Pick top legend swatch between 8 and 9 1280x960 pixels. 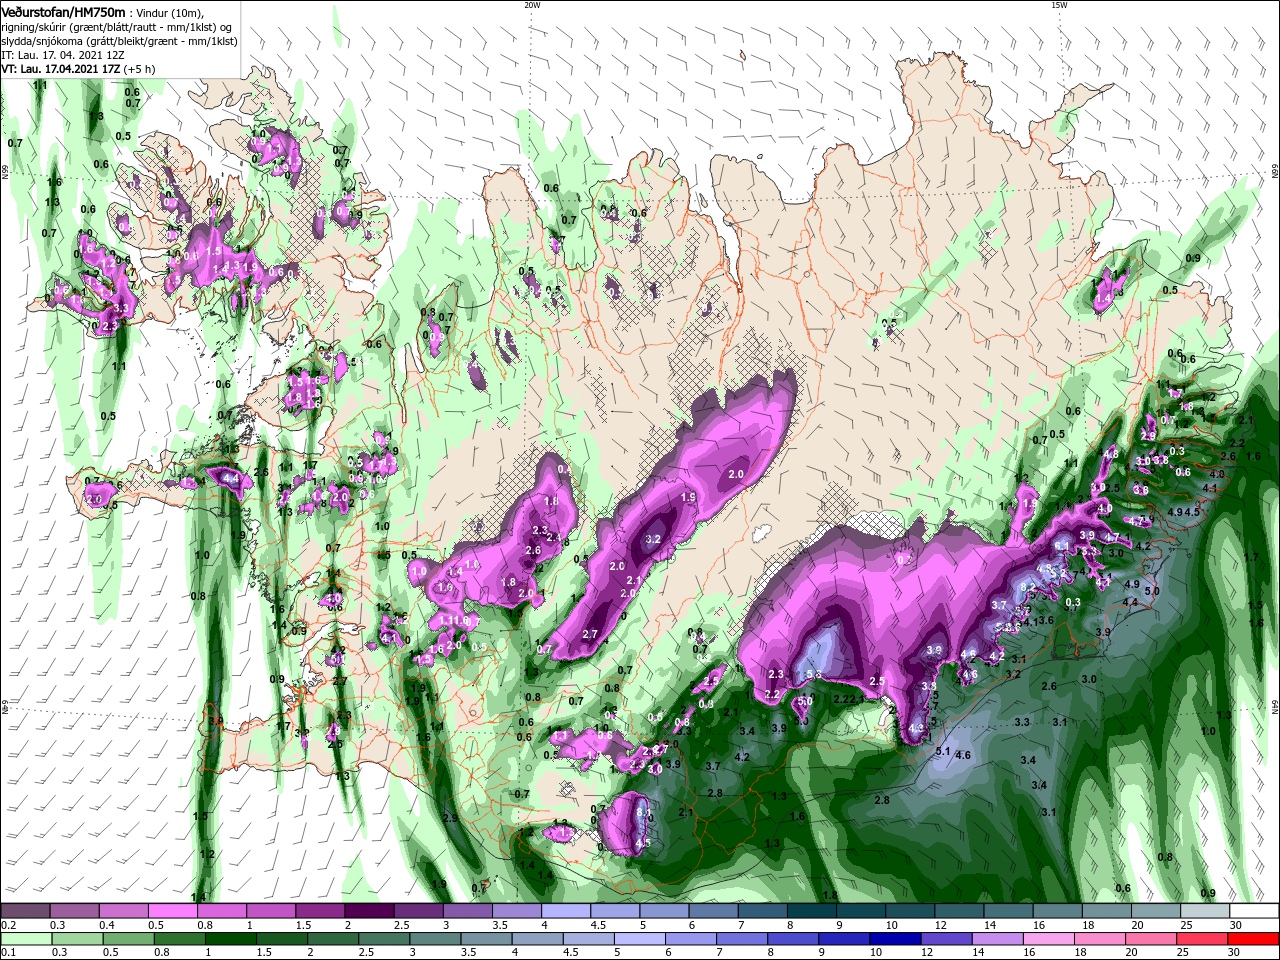(812, 911)
